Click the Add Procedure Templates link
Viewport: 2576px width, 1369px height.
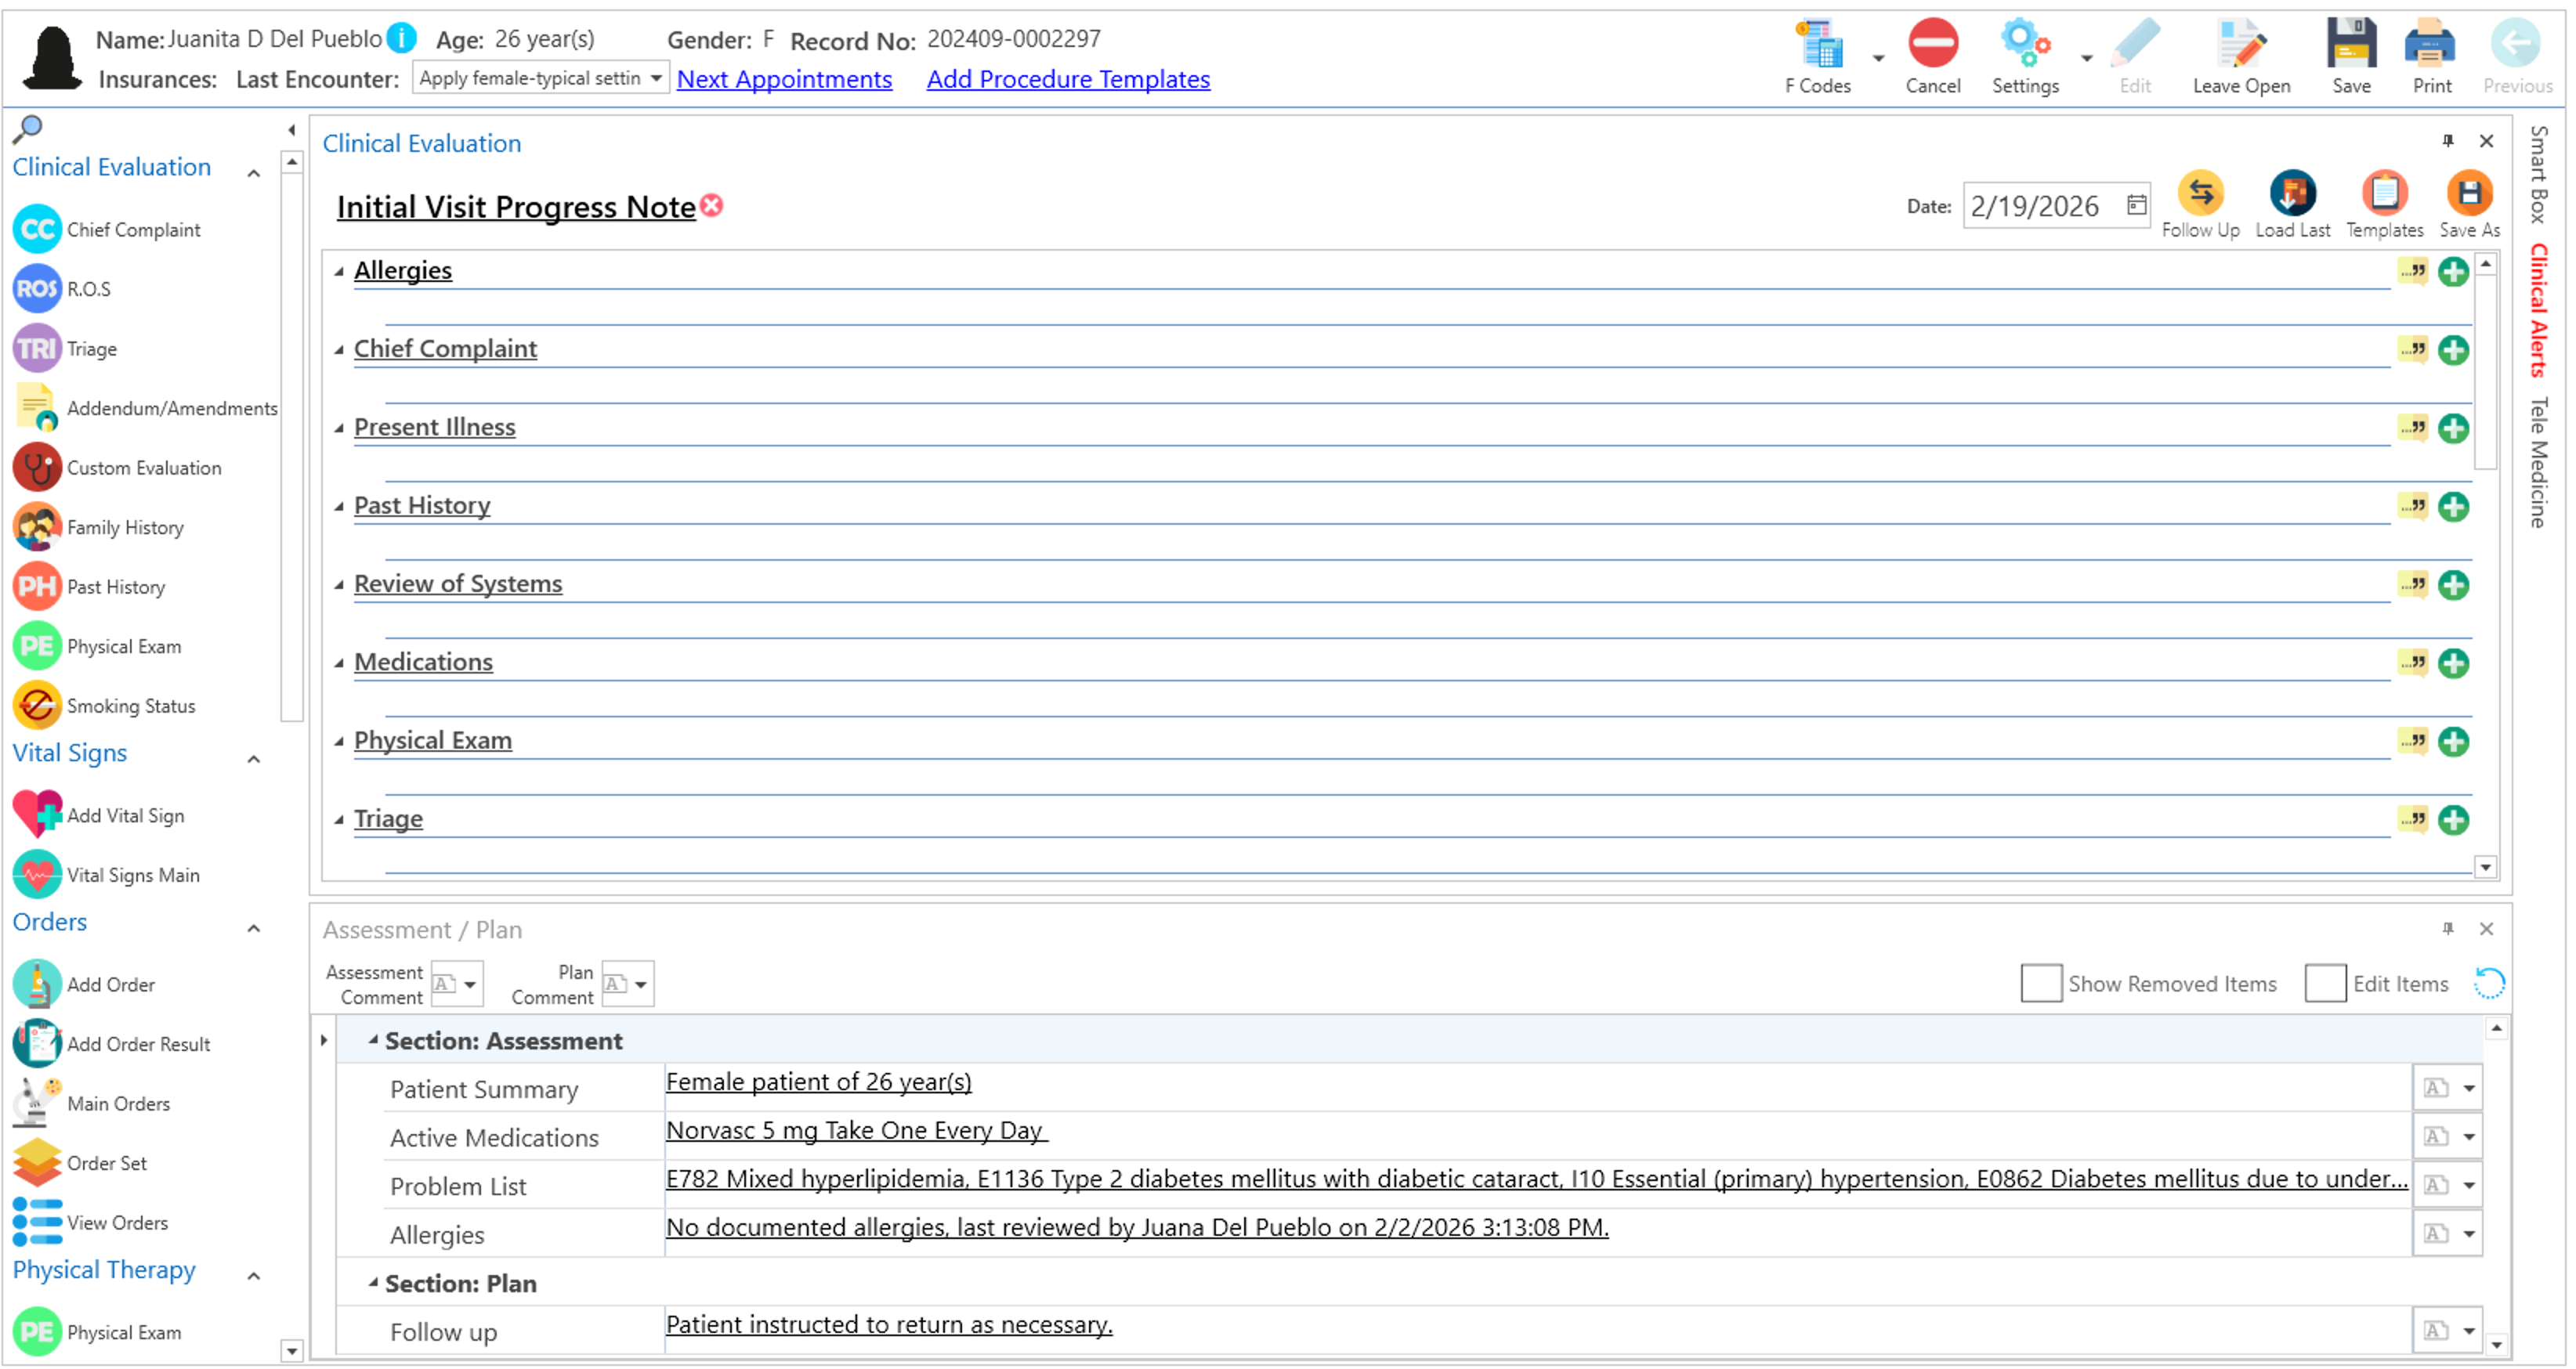[x=1067, y=79]
